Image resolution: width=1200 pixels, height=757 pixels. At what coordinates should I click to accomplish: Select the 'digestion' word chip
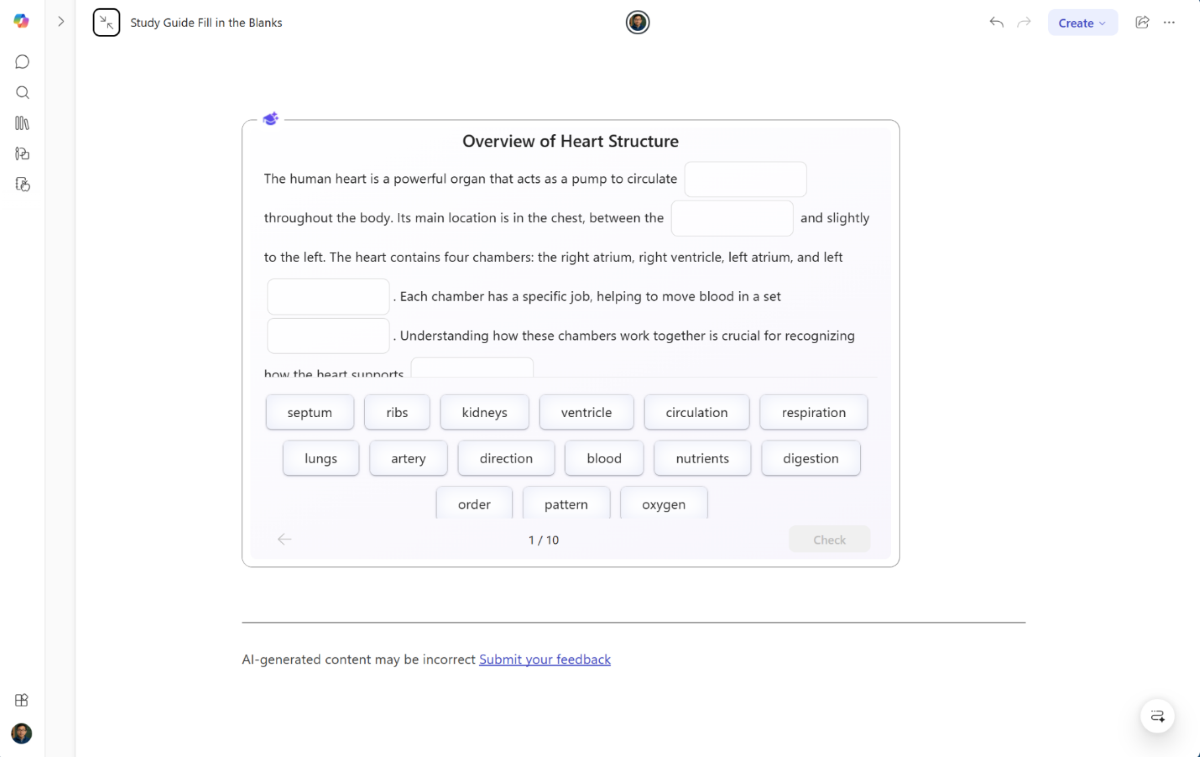click(x=811, y=458)
